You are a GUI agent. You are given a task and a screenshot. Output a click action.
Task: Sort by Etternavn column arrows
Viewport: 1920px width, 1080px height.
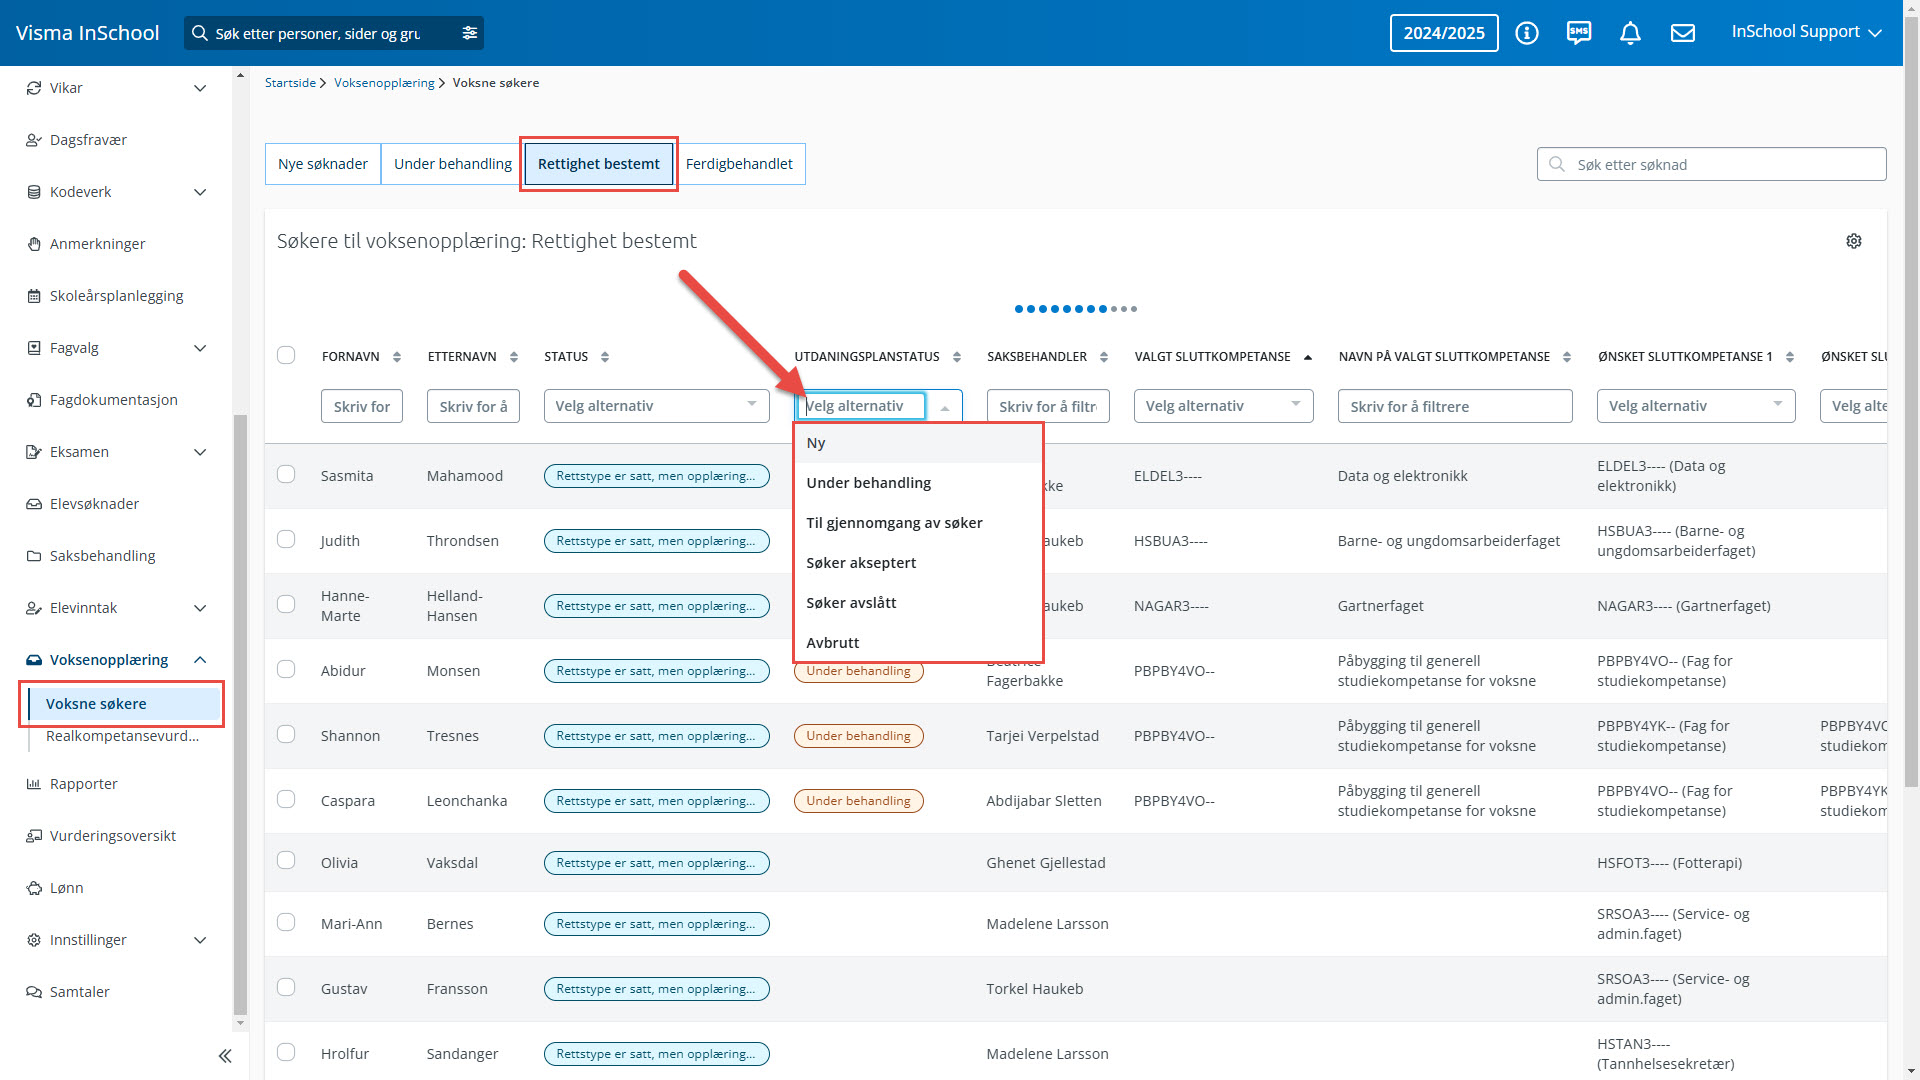(x=514, y=357)
